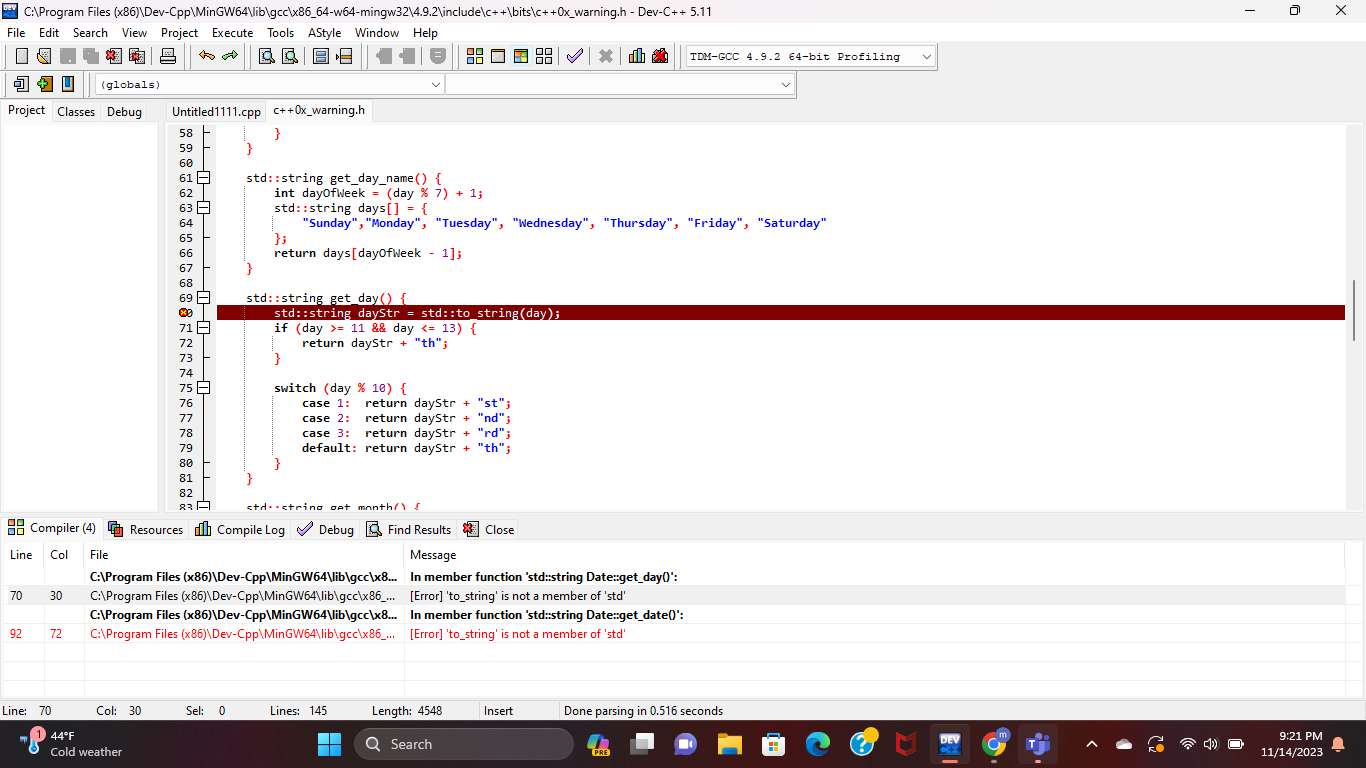1366x768 pixels.
Task: Click the Close file icon with red X
Action: (114, 56)
